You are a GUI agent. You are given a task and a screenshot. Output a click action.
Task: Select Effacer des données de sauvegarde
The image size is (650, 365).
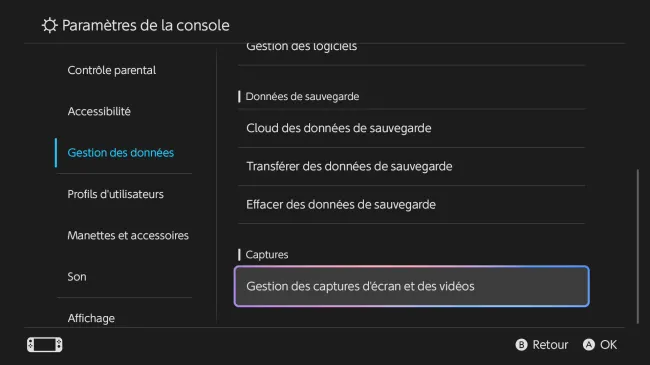[411, 204]
